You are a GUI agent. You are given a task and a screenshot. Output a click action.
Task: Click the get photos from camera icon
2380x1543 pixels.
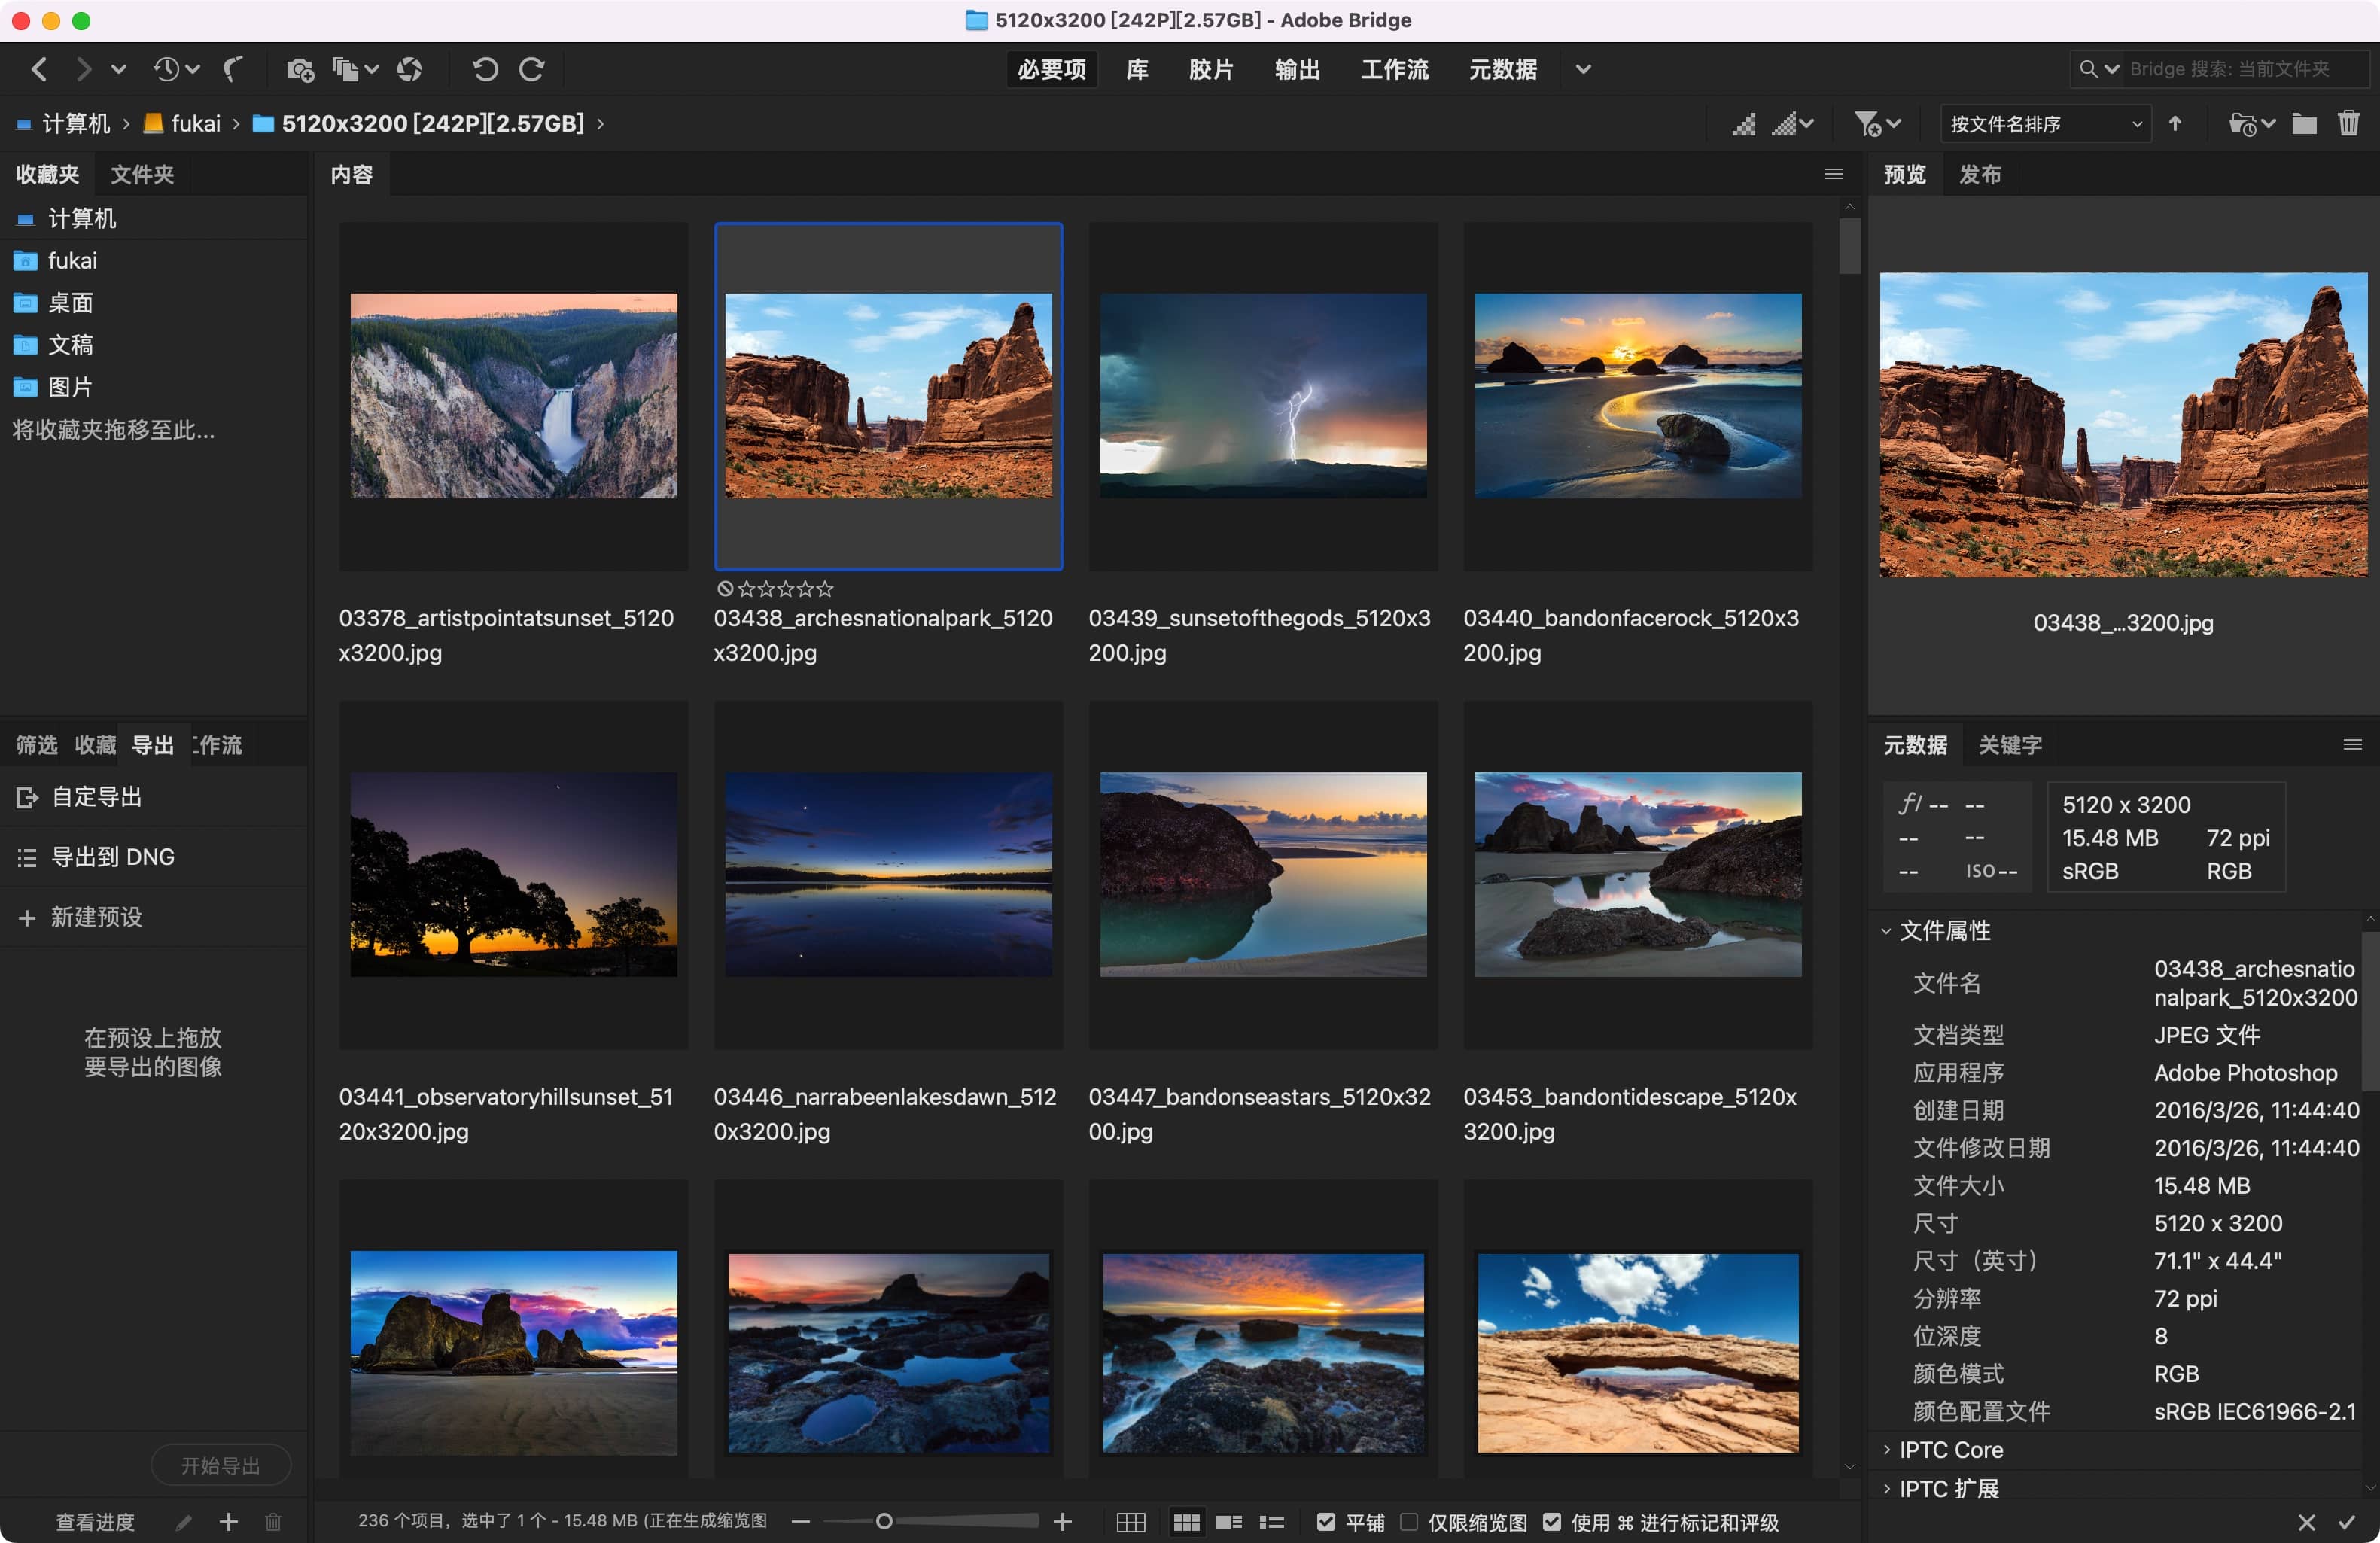[x=299, y=69]
